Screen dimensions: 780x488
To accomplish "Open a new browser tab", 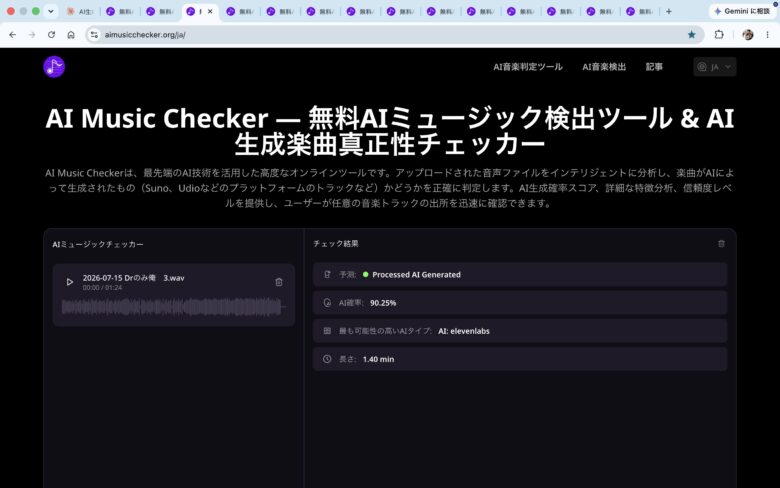I will click(x=669, y=11).
